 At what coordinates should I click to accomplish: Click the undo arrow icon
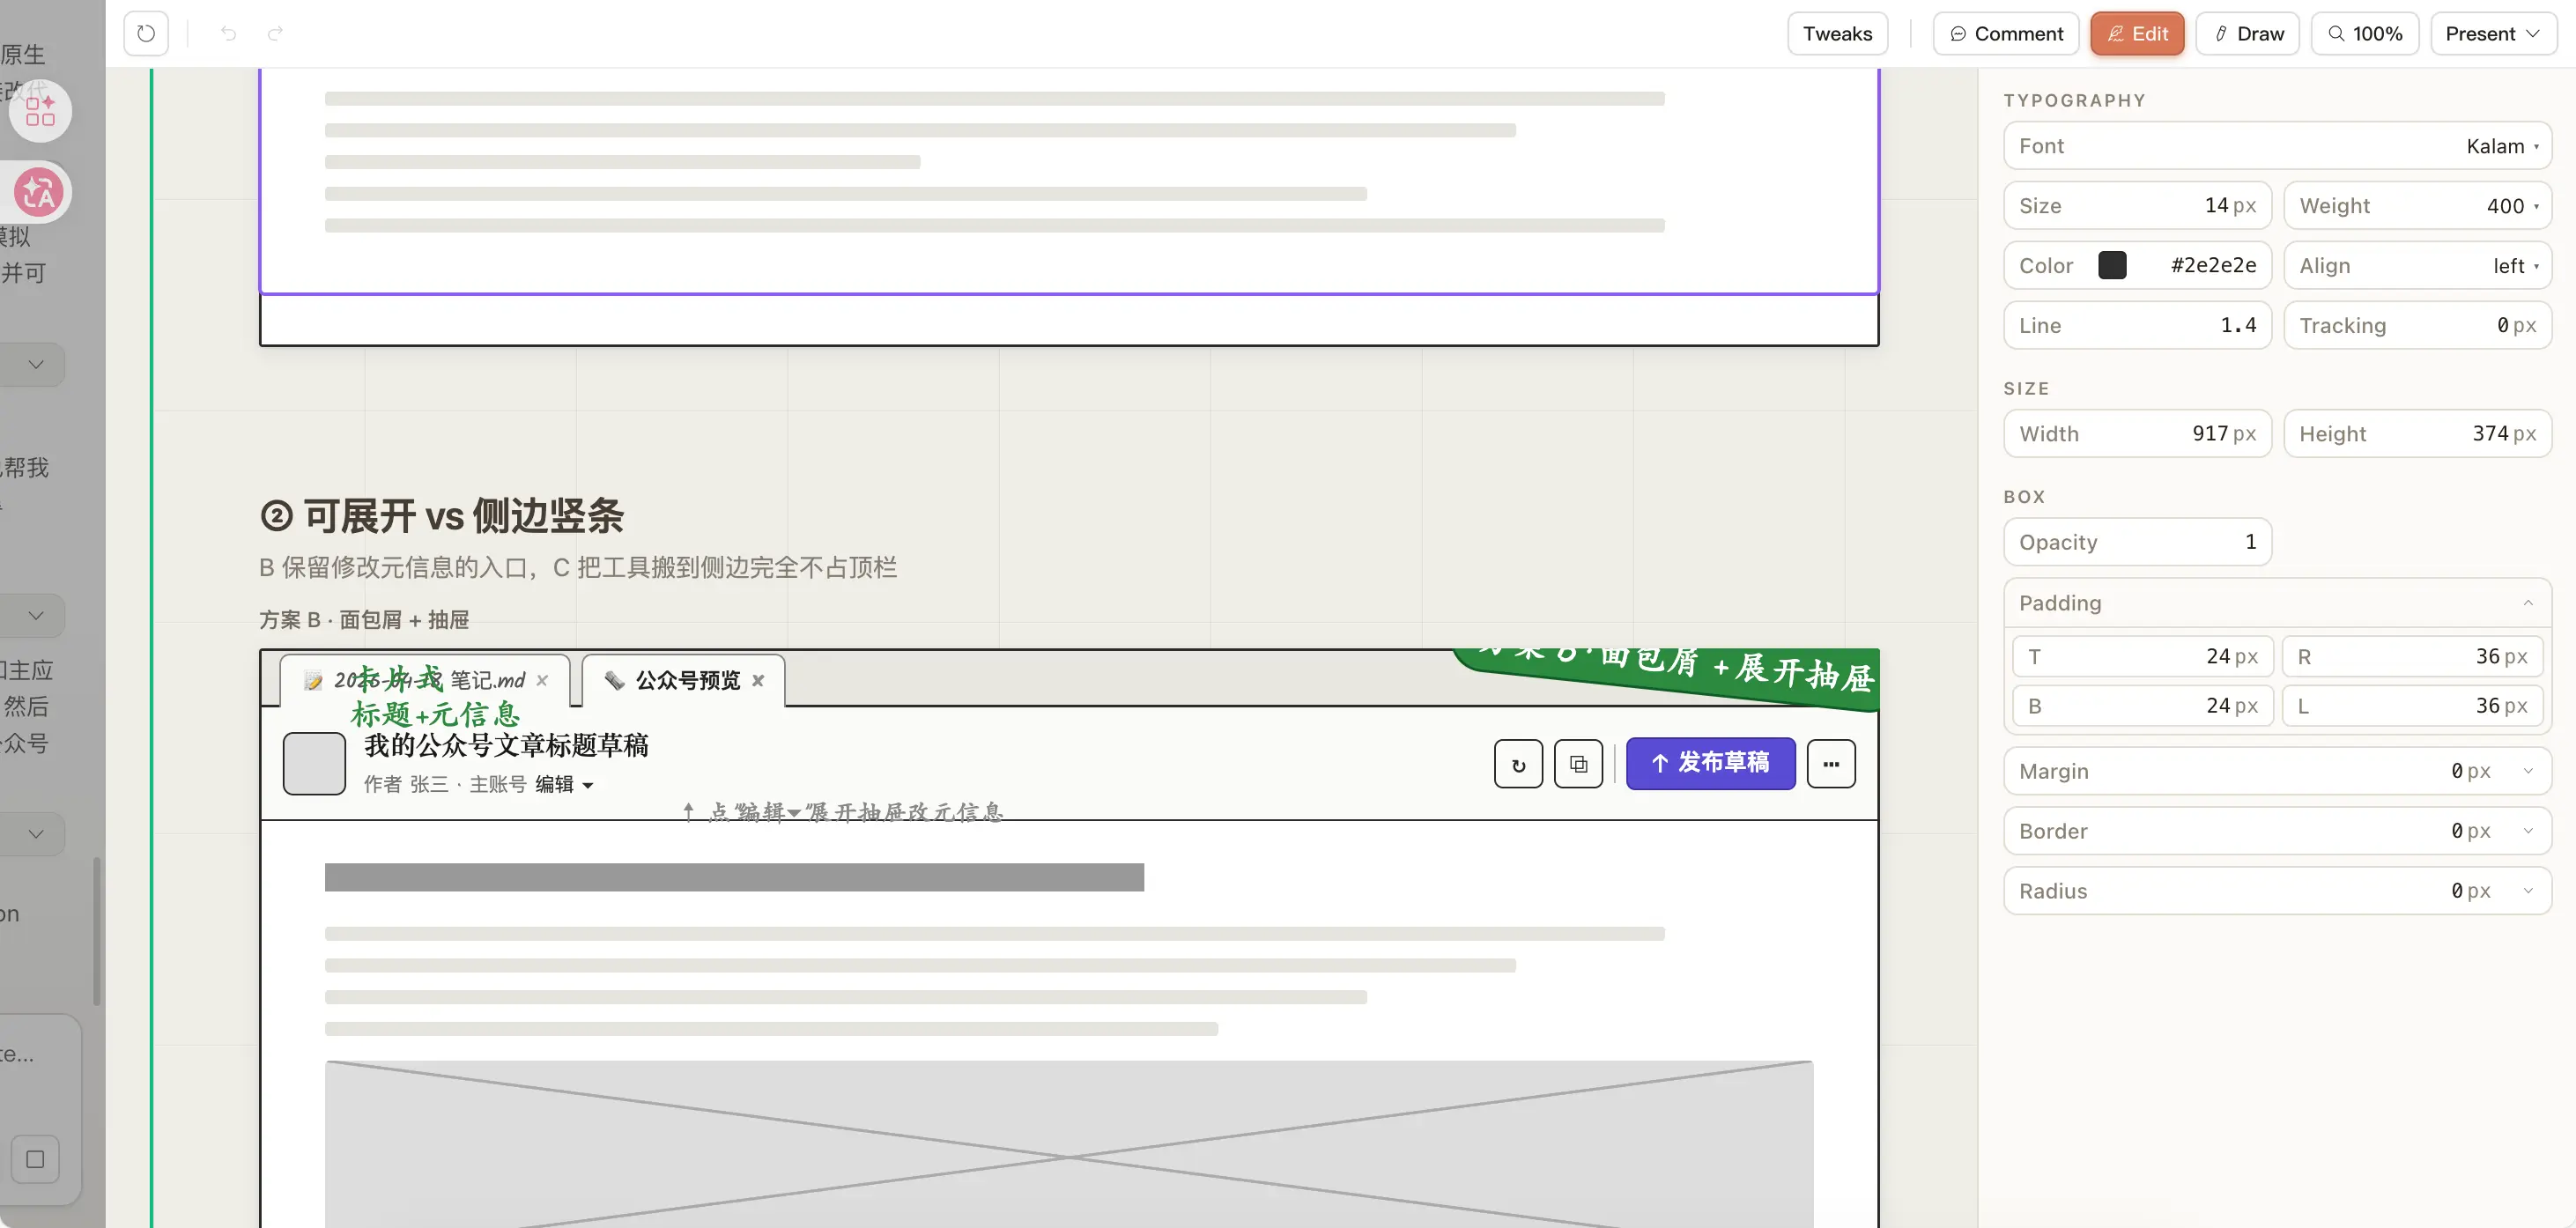pyautogui.click(x=228, y=33)
